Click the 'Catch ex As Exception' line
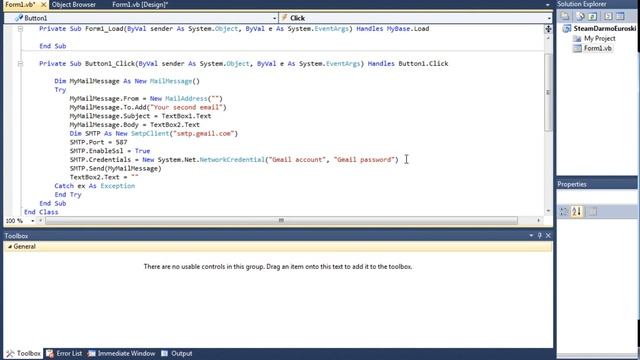Screen dimensions: 640x360 click(95, 186)
